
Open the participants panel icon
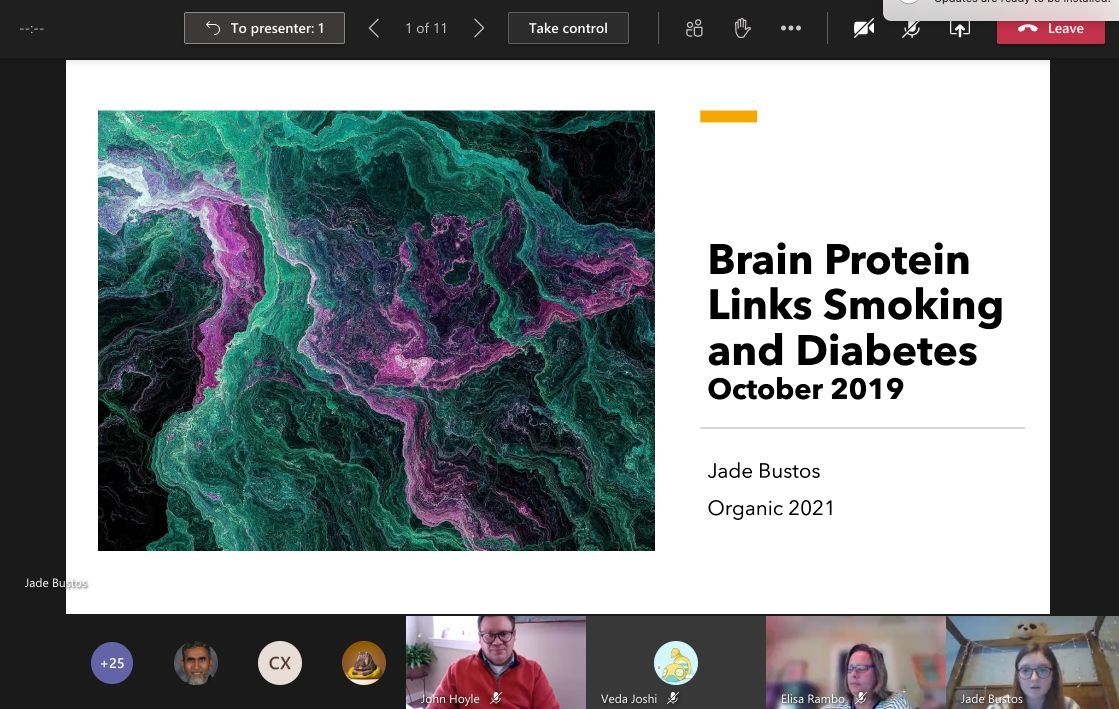click(x=694, y=29)
